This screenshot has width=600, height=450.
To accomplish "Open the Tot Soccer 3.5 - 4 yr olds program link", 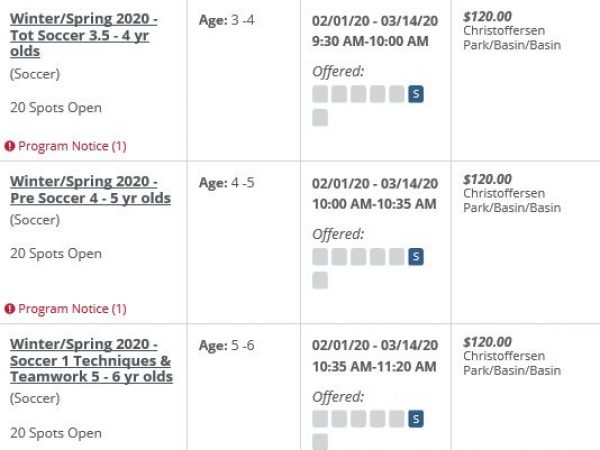I will pos(83,35).
